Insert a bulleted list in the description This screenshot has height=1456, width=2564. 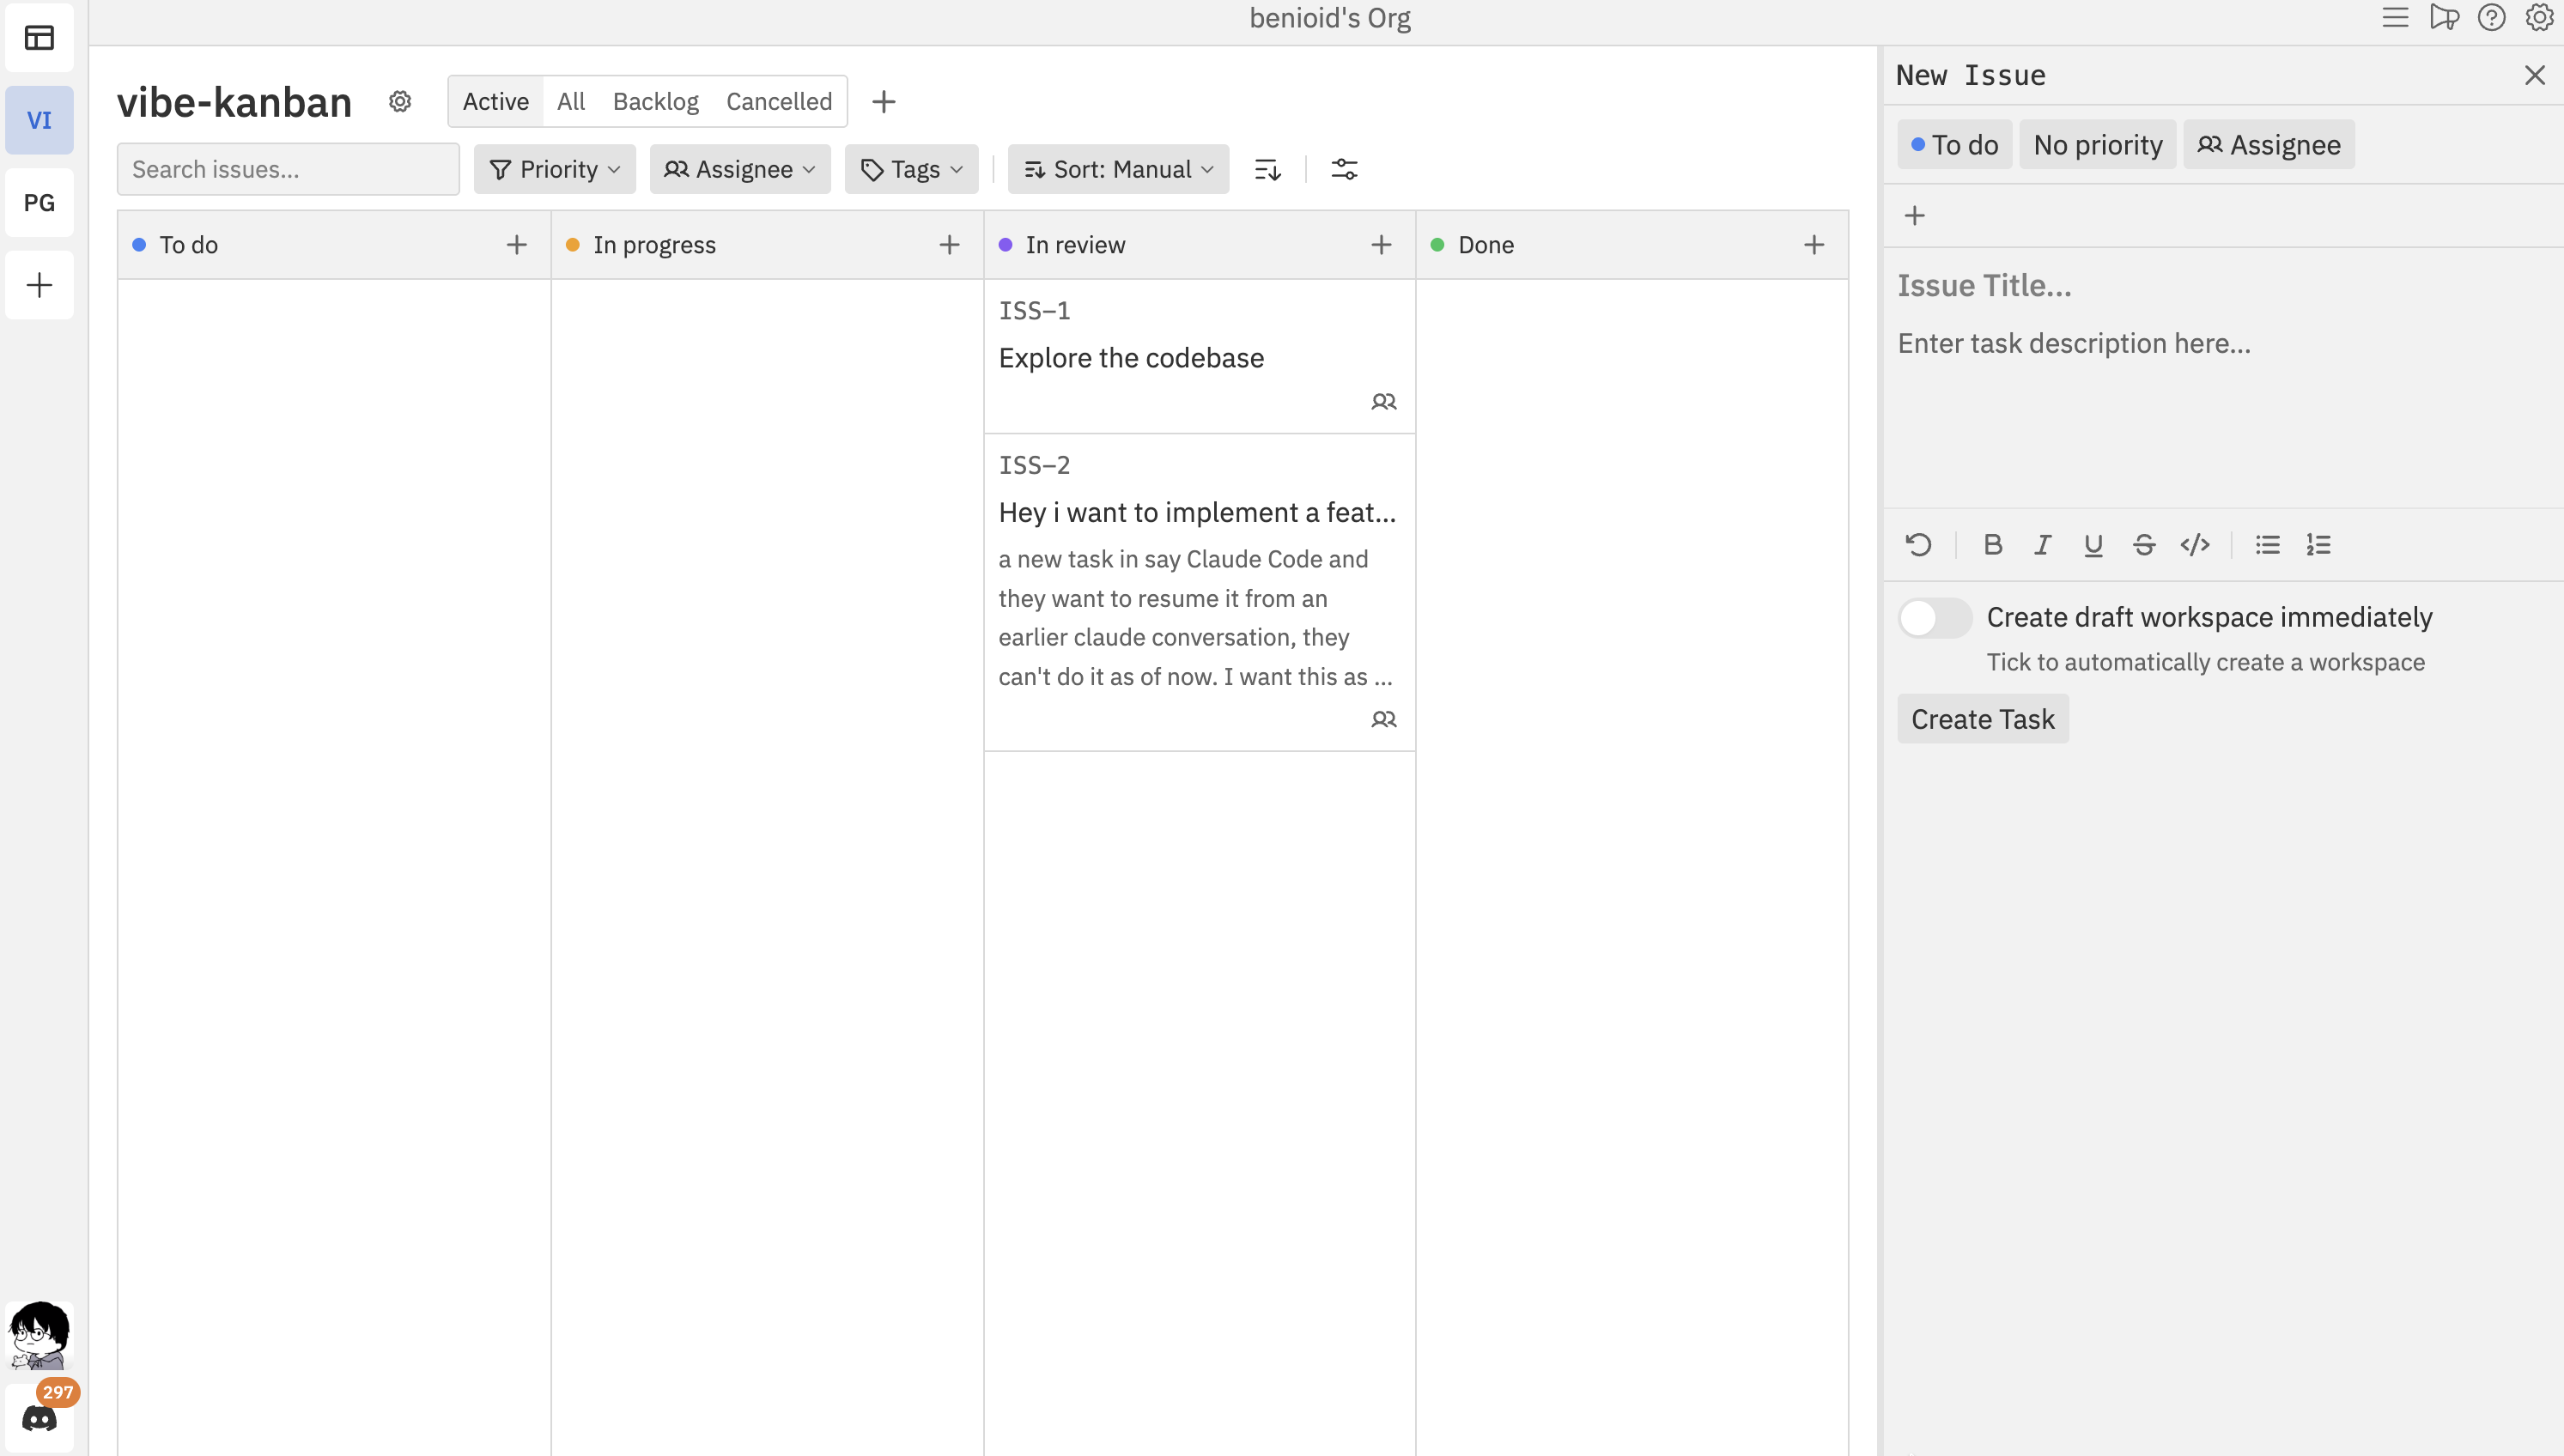point(2268,544)
